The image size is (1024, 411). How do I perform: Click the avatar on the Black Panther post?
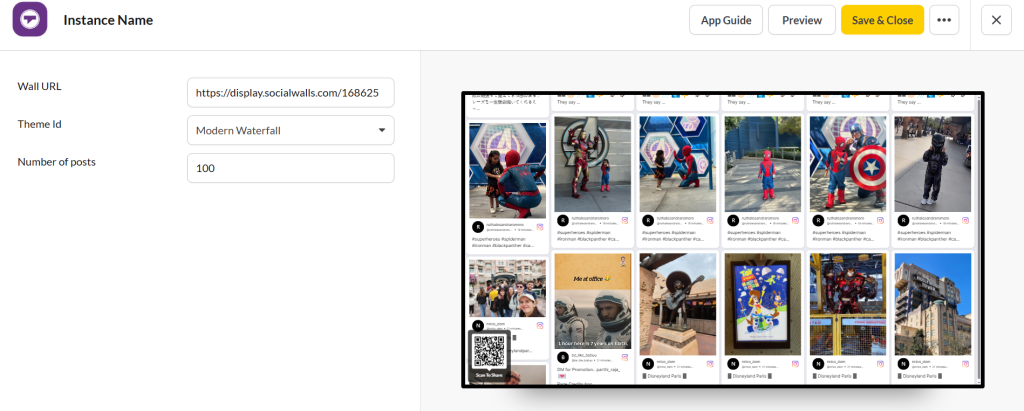pyautogui.click(x=903, y=219)
